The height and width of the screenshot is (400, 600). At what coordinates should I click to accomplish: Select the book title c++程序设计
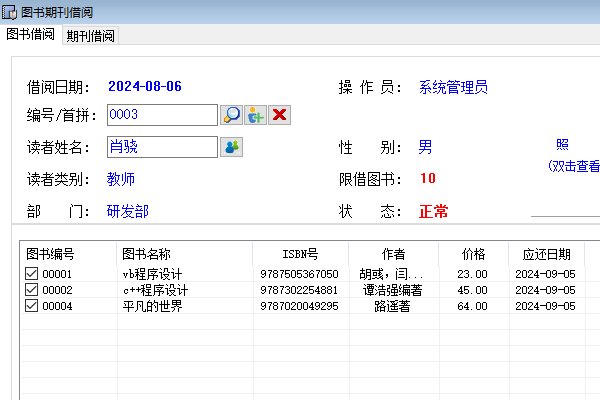155,290
